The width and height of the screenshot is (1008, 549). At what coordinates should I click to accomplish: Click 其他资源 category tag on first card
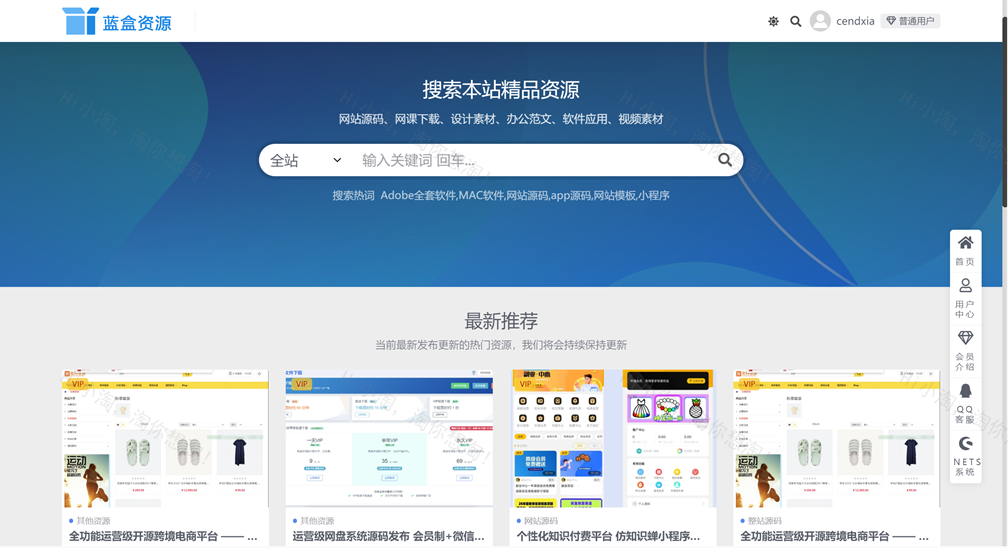[x=93, y=521]
